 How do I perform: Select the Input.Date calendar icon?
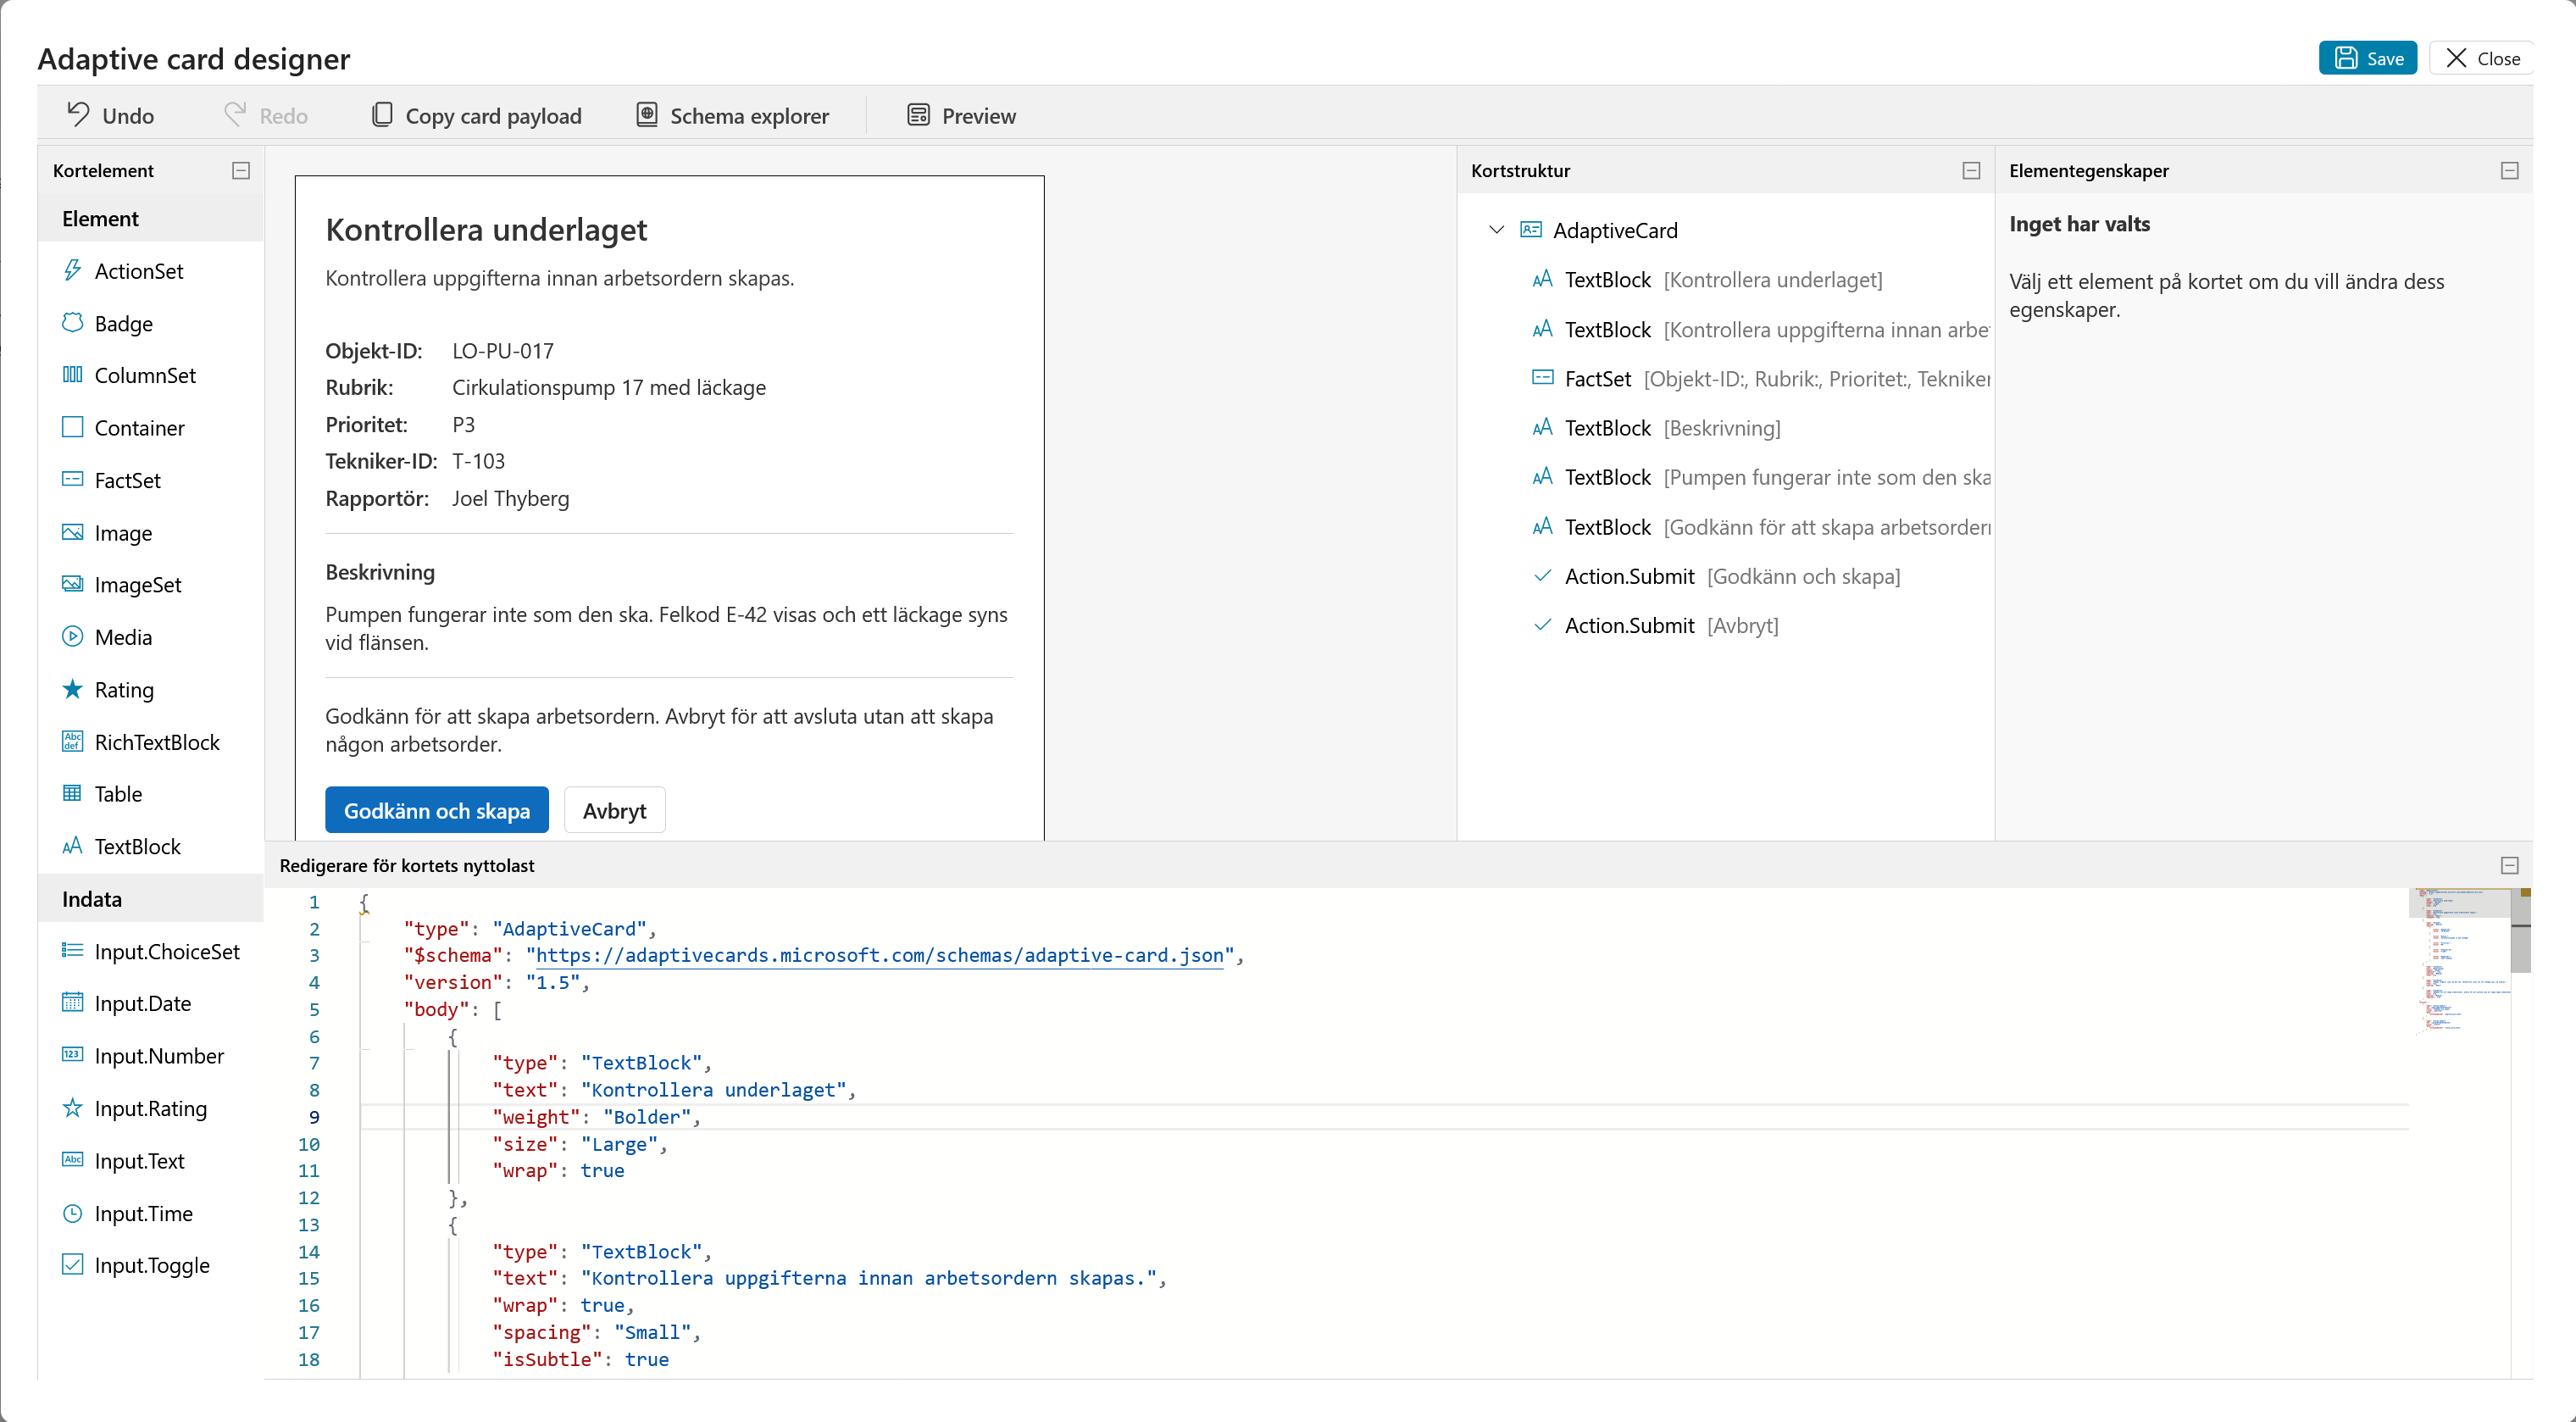(x=72, y=1003)
